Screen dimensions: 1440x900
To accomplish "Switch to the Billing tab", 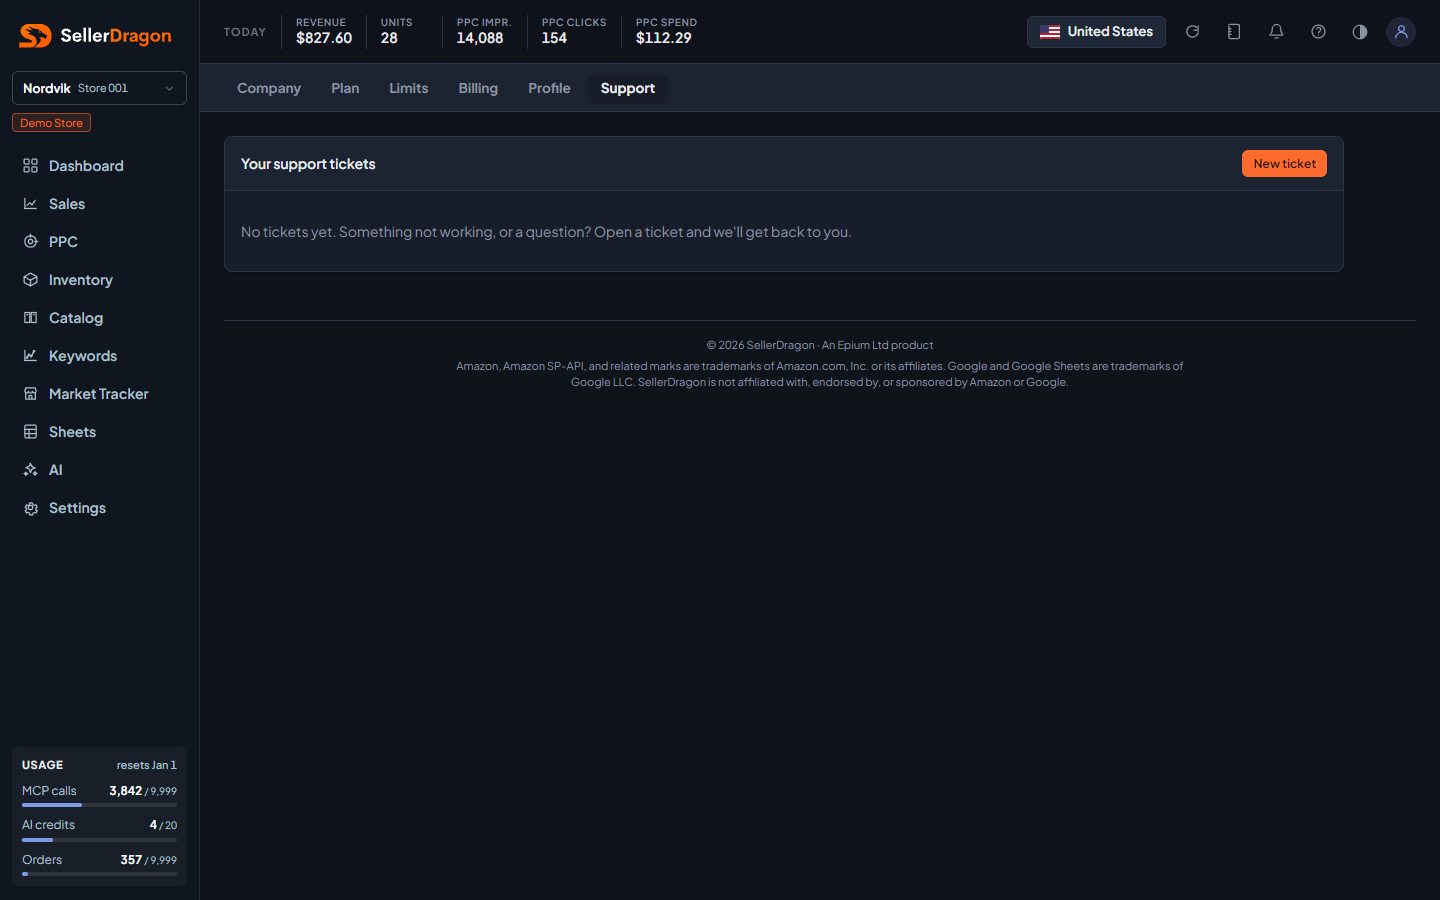I will [x=478, y=88].
